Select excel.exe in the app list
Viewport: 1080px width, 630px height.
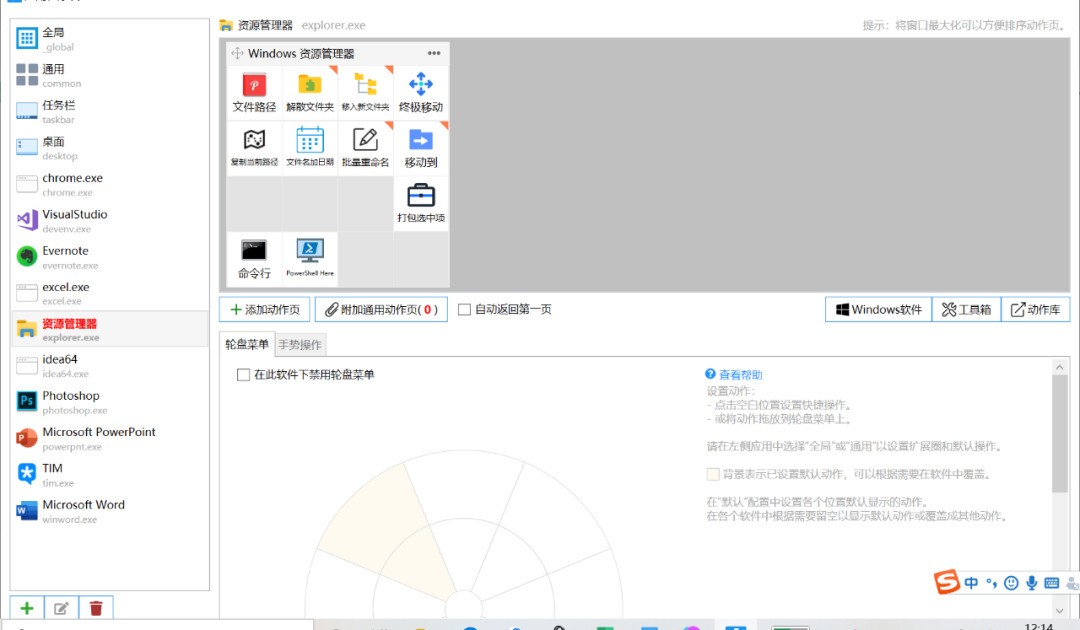click(110, 293)
